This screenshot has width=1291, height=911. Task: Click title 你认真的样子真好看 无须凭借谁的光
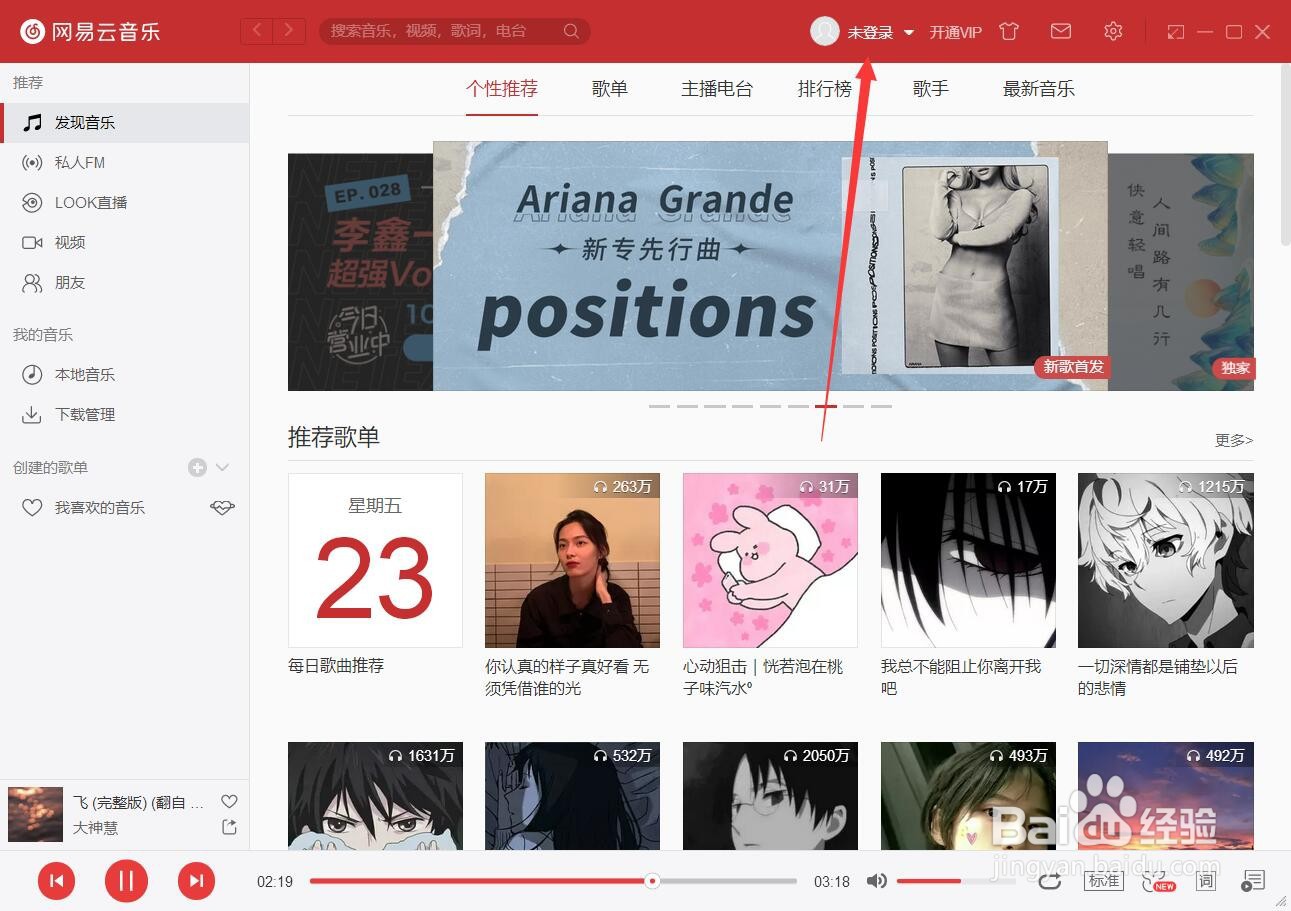567,677
